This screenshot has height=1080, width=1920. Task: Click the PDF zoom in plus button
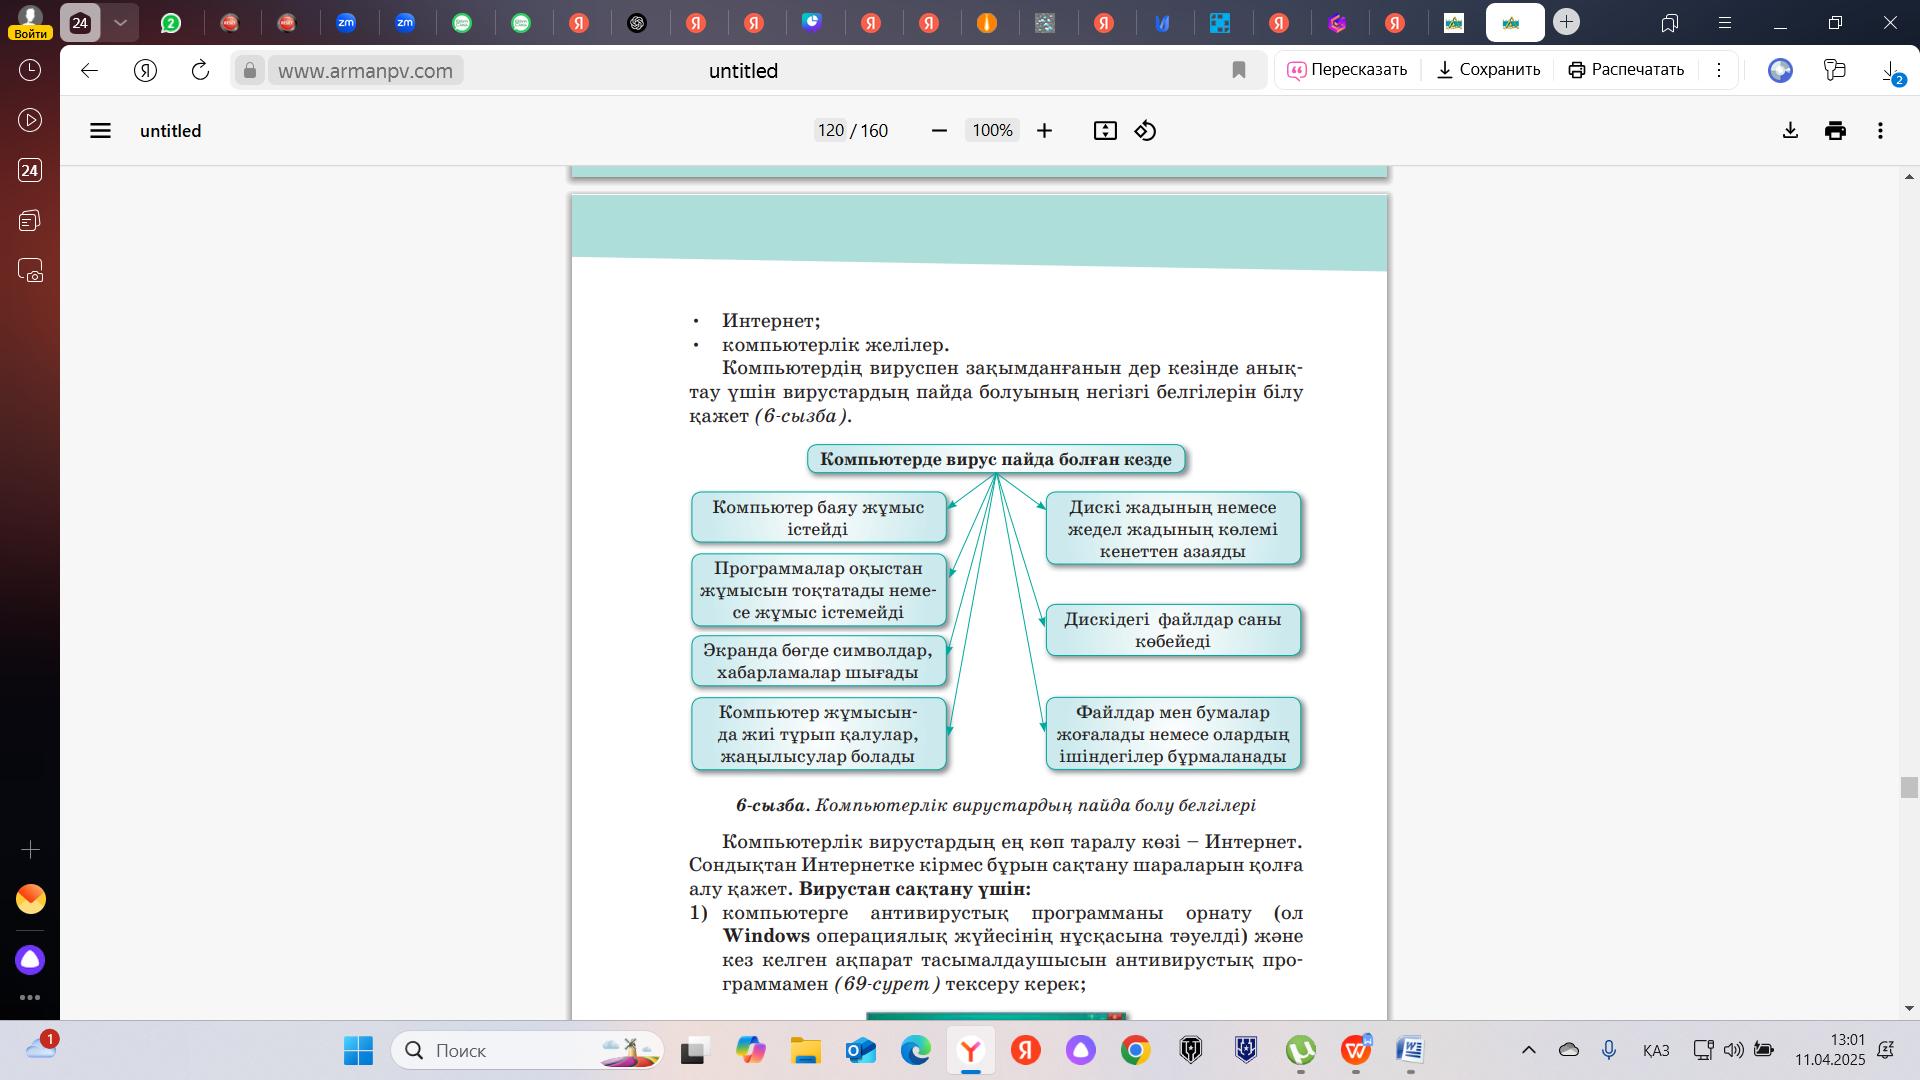point(1044,131)
